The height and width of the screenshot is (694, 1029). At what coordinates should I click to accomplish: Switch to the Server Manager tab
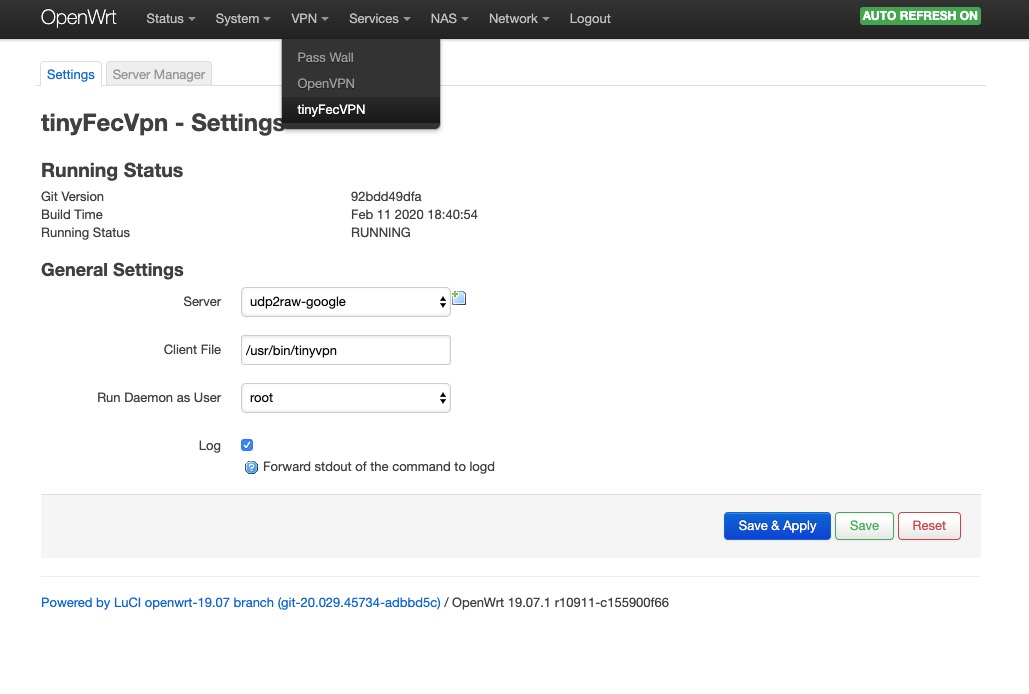(159, 74)
